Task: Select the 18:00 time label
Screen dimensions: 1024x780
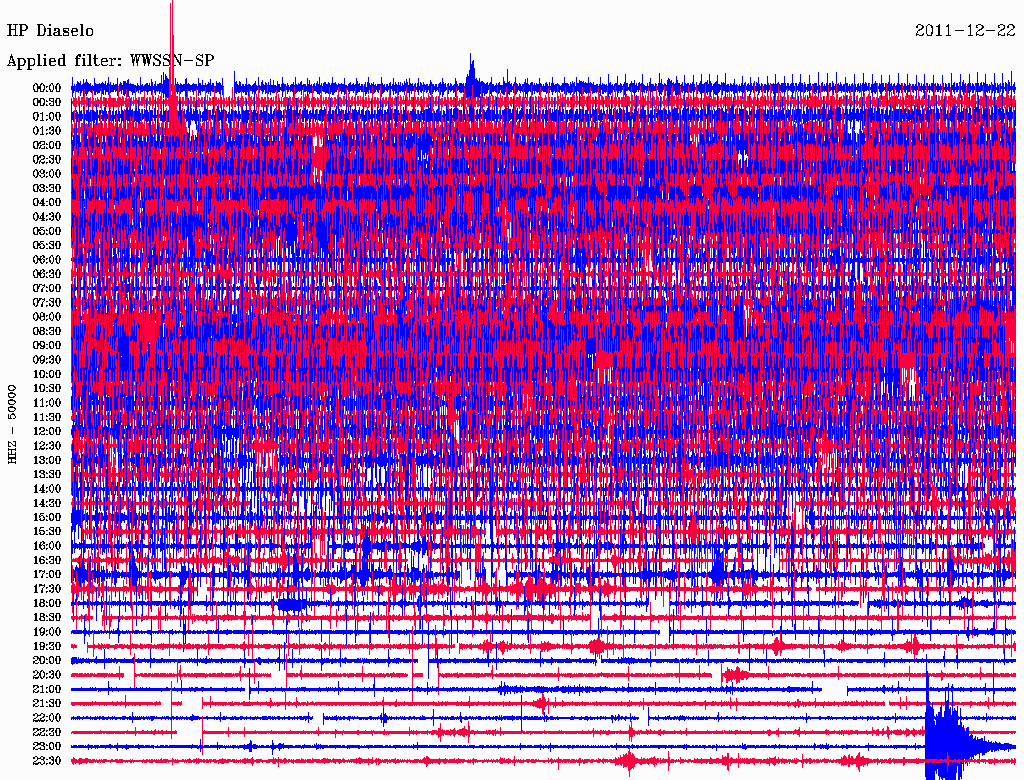Action: pos(47,603)
